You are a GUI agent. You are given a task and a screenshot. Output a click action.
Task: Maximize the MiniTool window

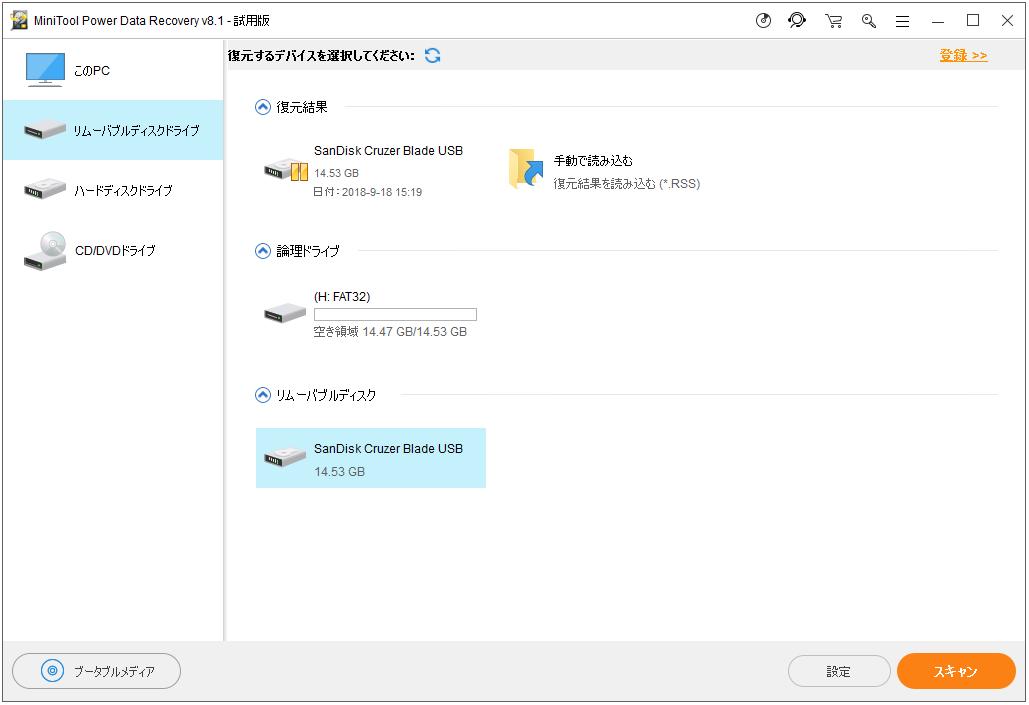pyautogui.click(x=973, y=21)
